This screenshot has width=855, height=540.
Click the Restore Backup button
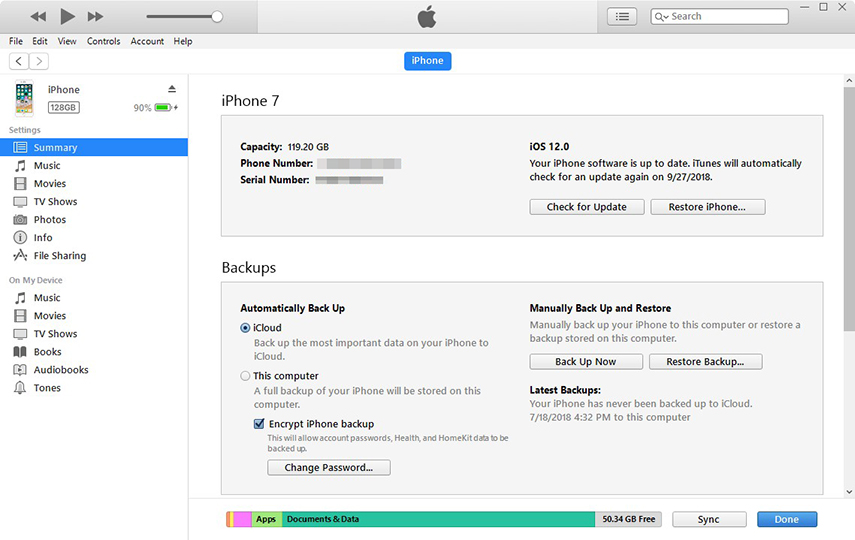coord(706,362)
